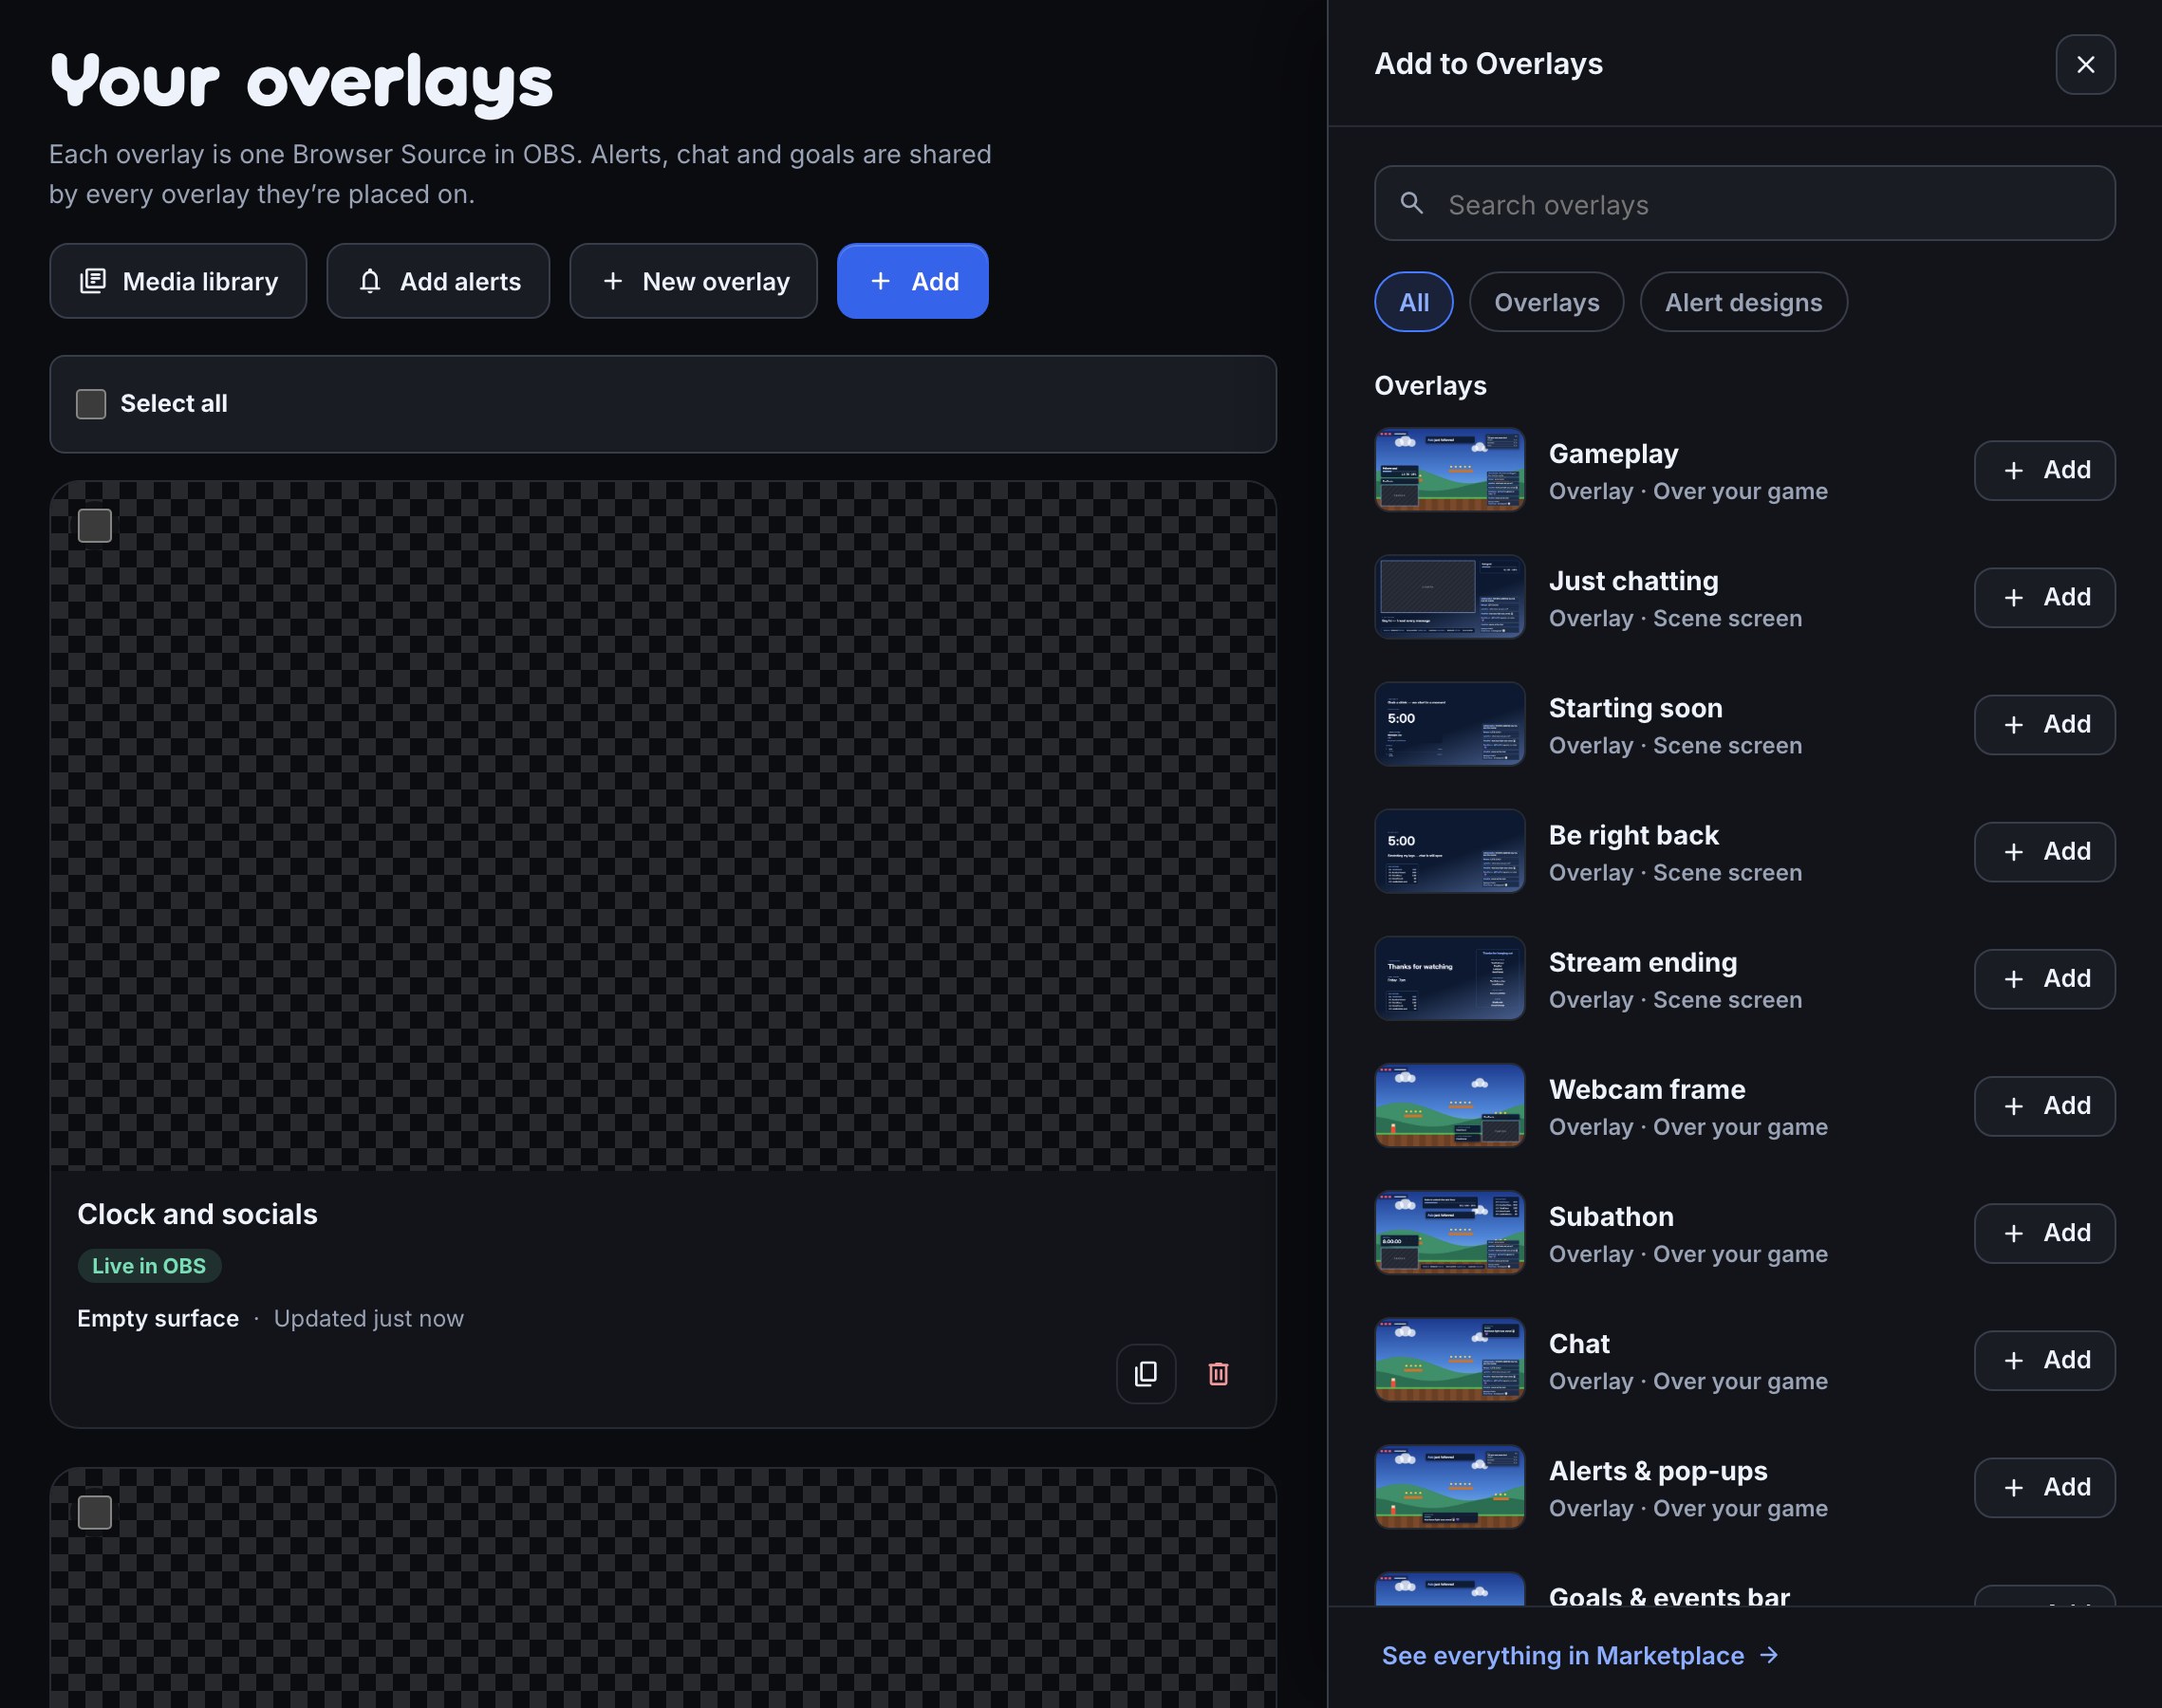Click the Stream ending overlay name
Image resolution: width=2162 pixels, height=1708 pixels.
tap(1643, 962)
